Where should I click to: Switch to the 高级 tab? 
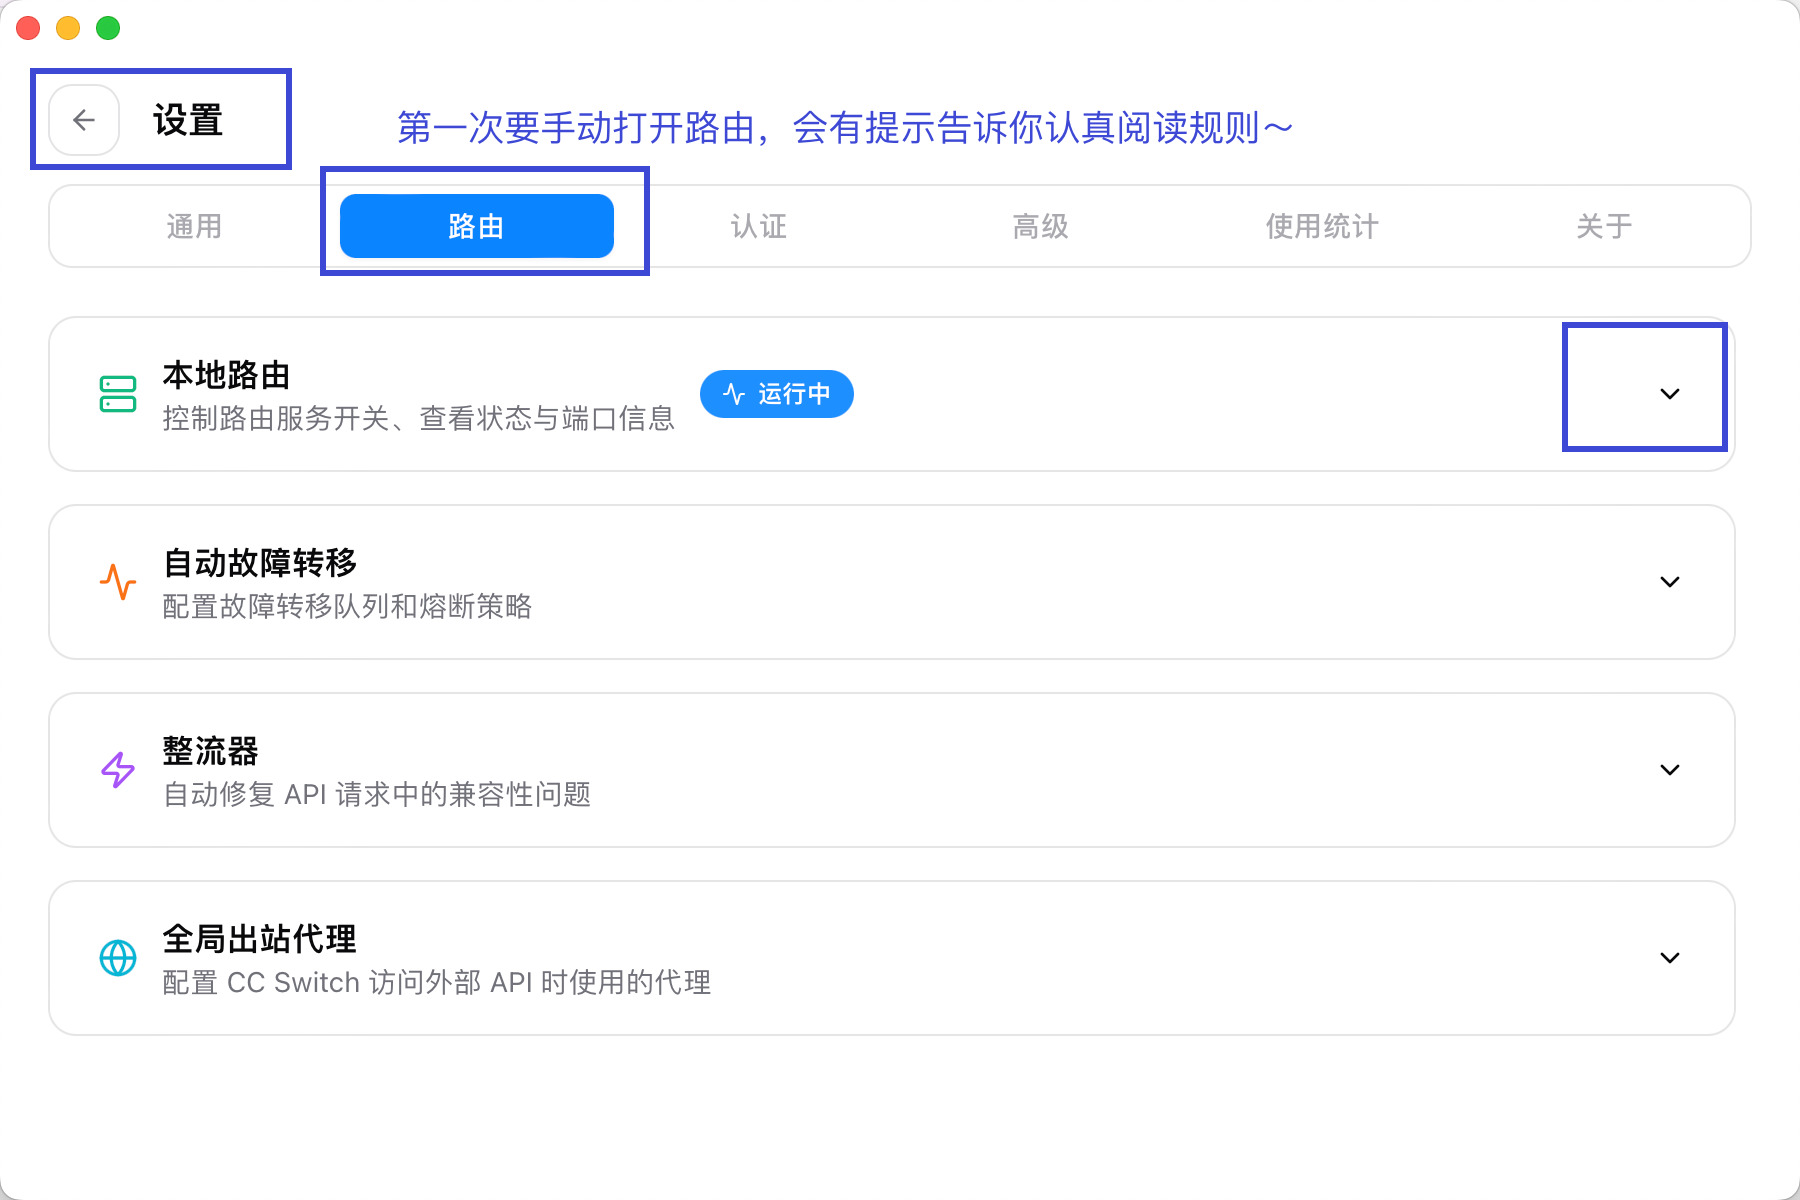click(1041, 226)
